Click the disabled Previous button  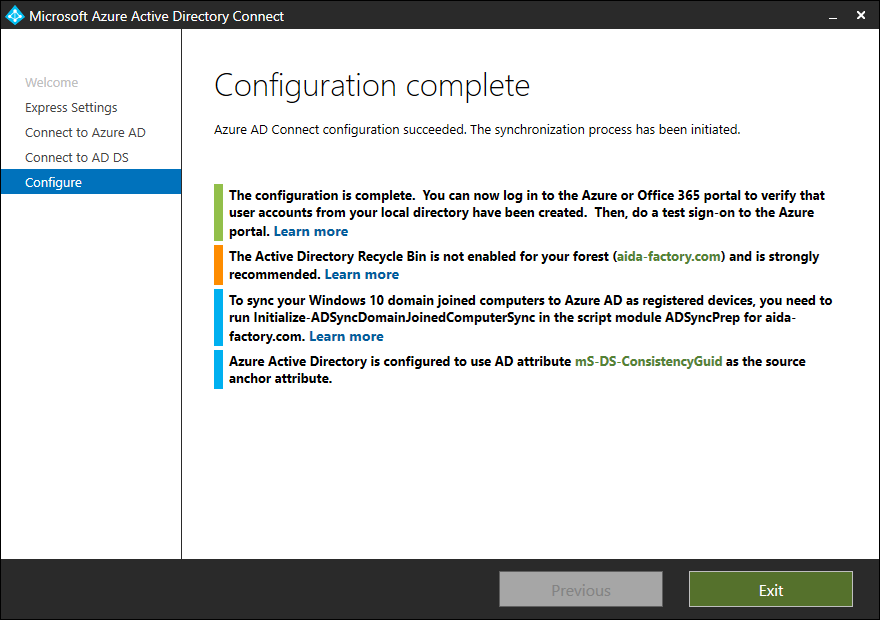(x=580, y=589)
